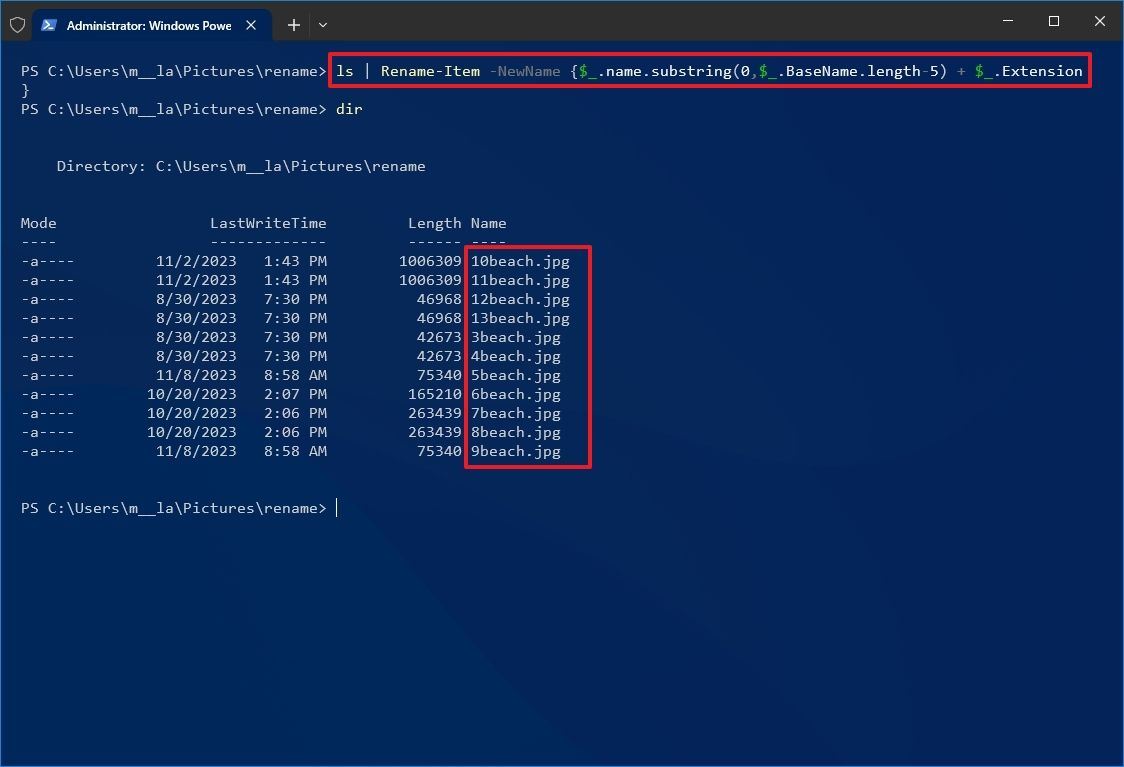This screenshot has height=767, width=1124.
Task: Click the PowerShell icon on the tab
Action: [x=49, y=24]
